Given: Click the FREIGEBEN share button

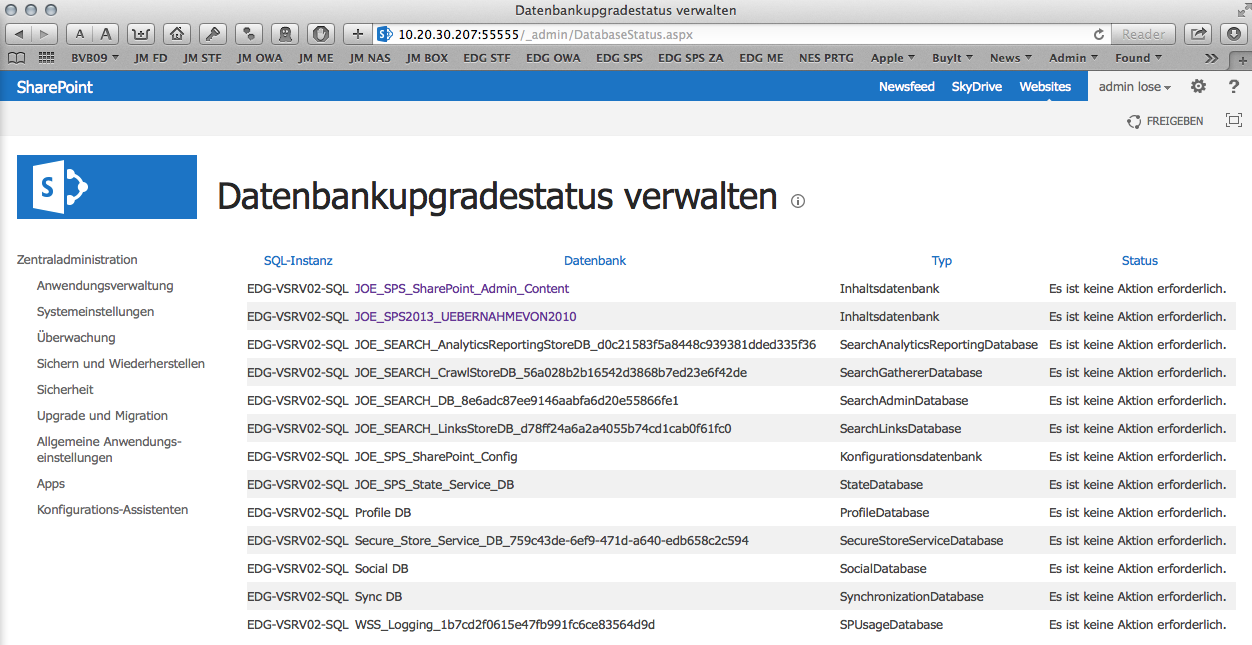Looking at the screenshot, I should click(1165, 121).
